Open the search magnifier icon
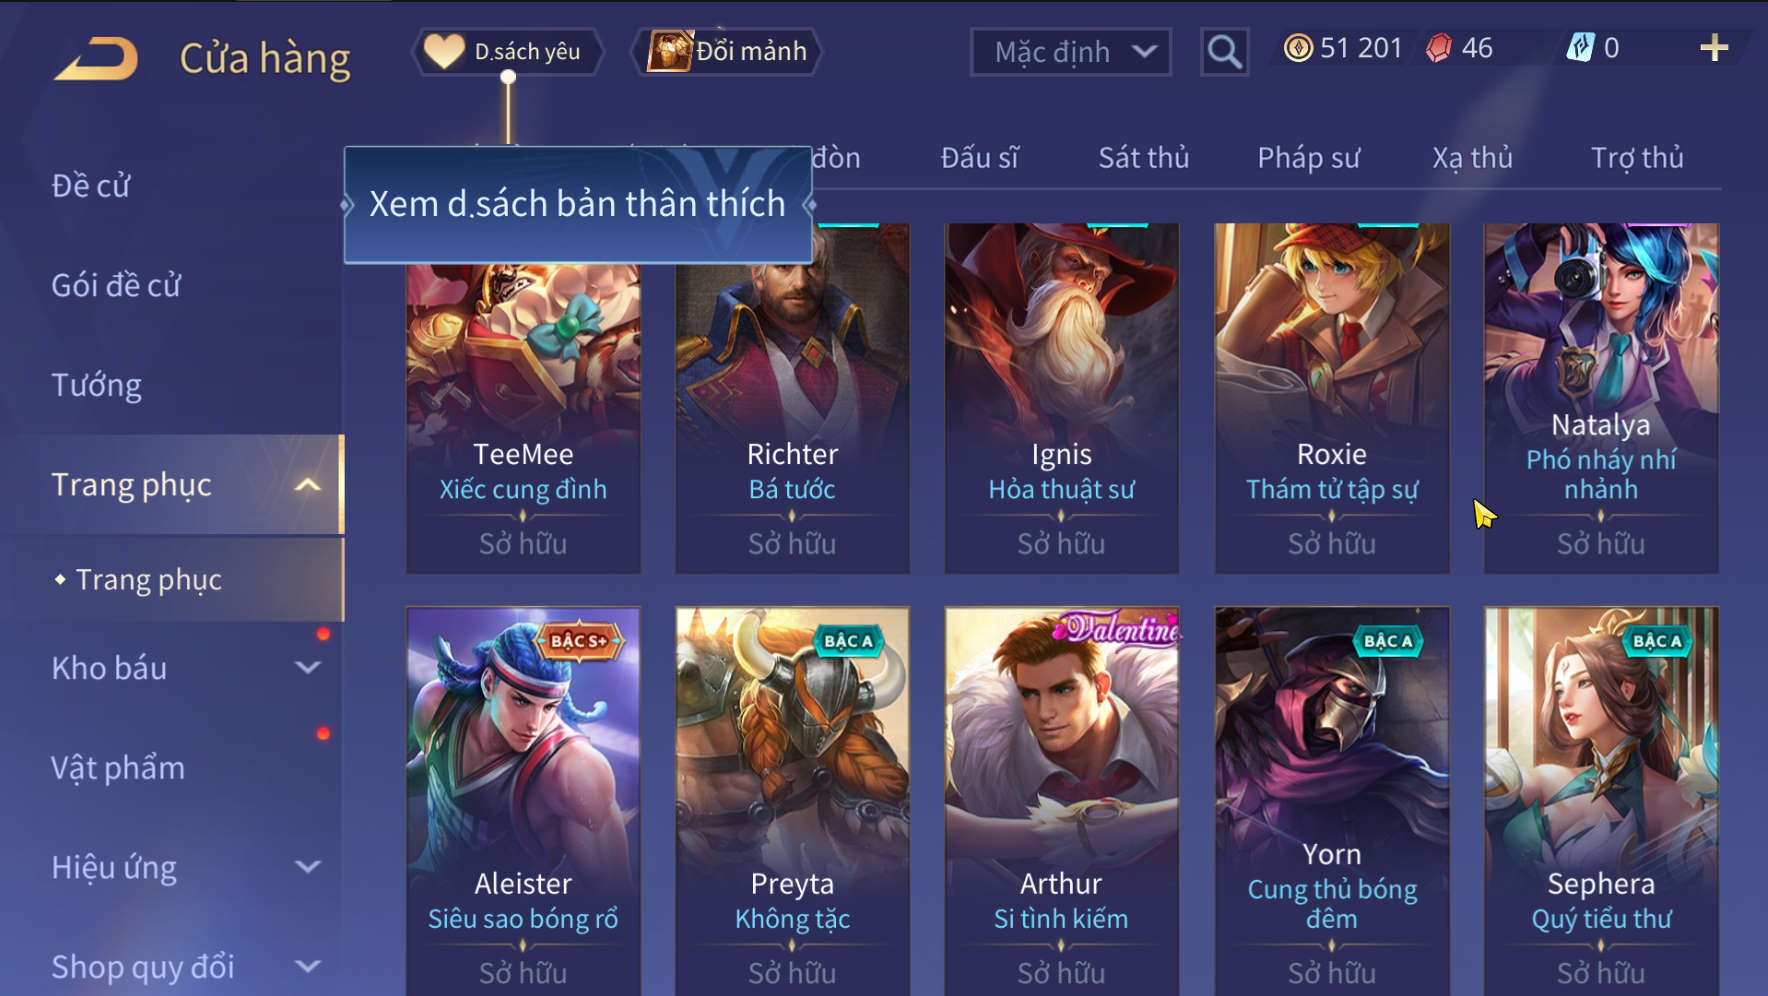 point(1224,51)
